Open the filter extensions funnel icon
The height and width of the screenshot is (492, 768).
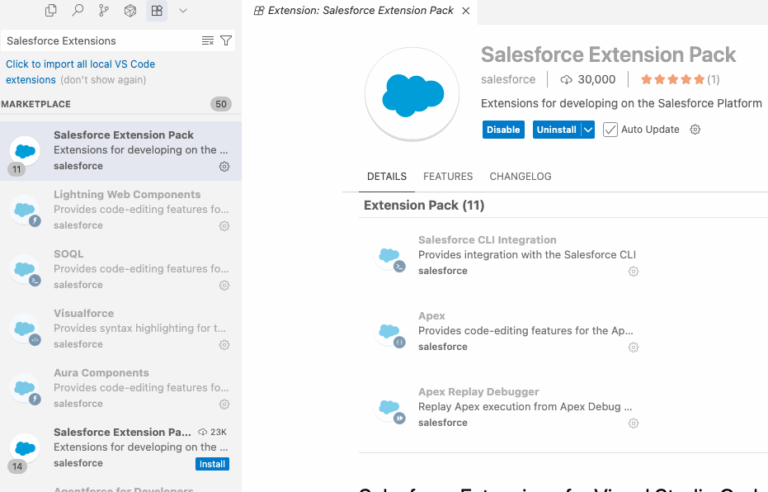point(226,41)
